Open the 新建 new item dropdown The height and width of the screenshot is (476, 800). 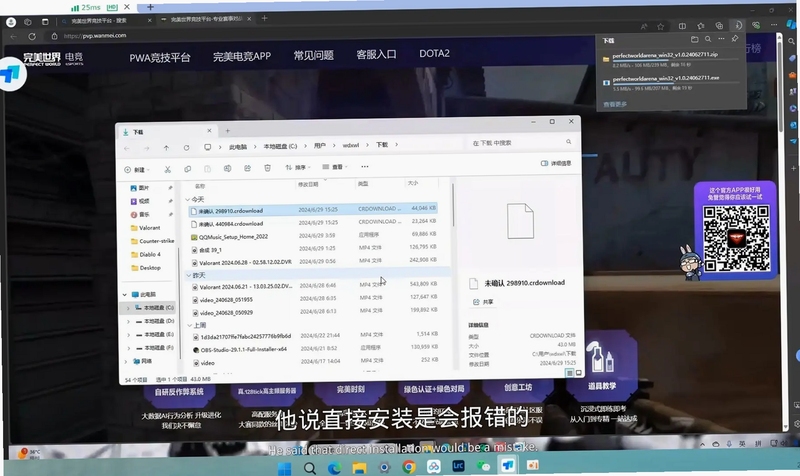click(x=137, y=169)
